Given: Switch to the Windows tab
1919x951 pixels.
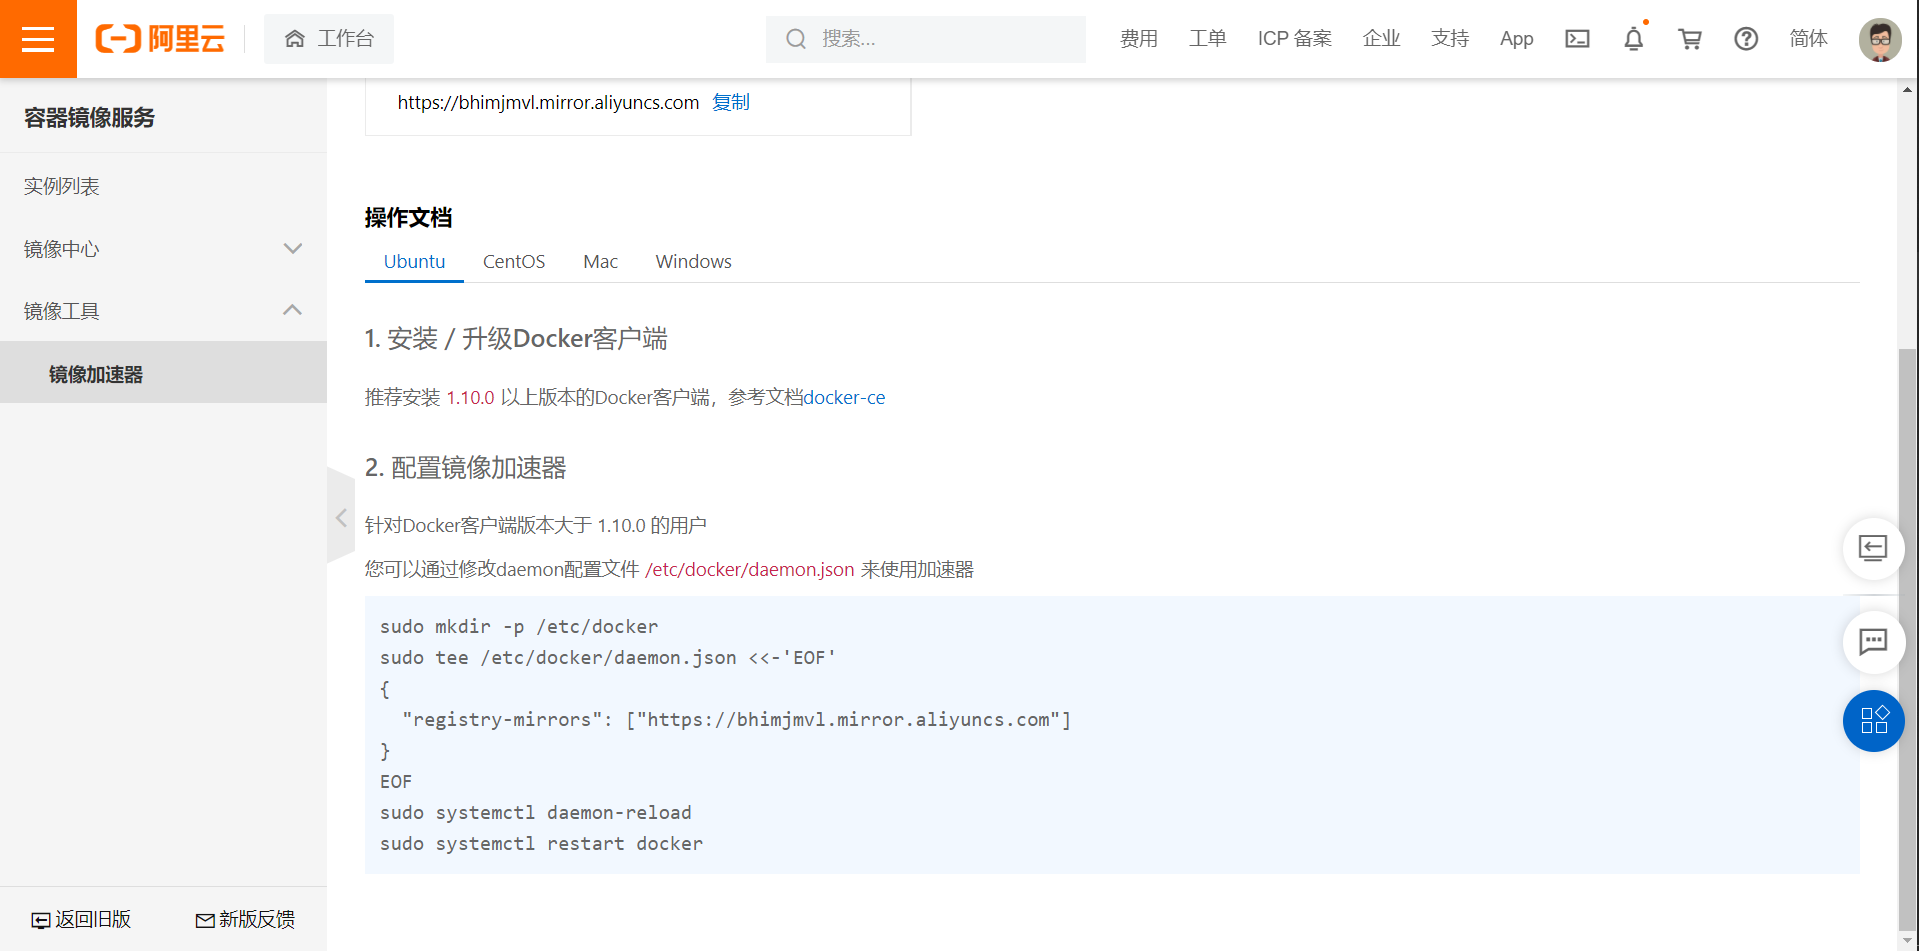Looking at the screenshot, I should tap(693, 261).
